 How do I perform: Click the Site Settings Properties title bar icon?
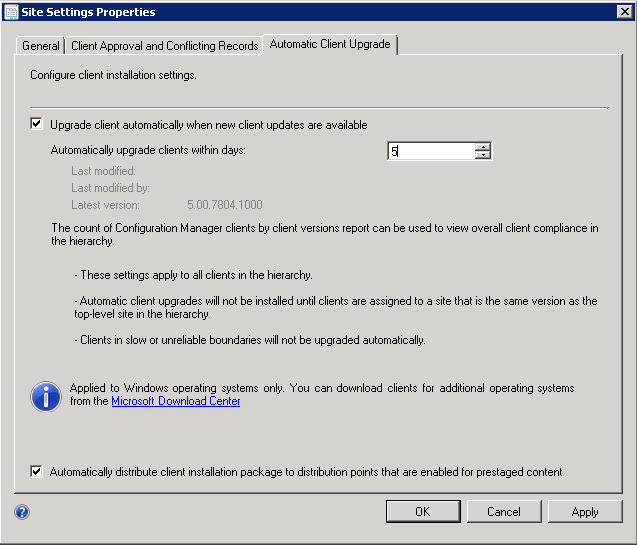click(11, 12)
